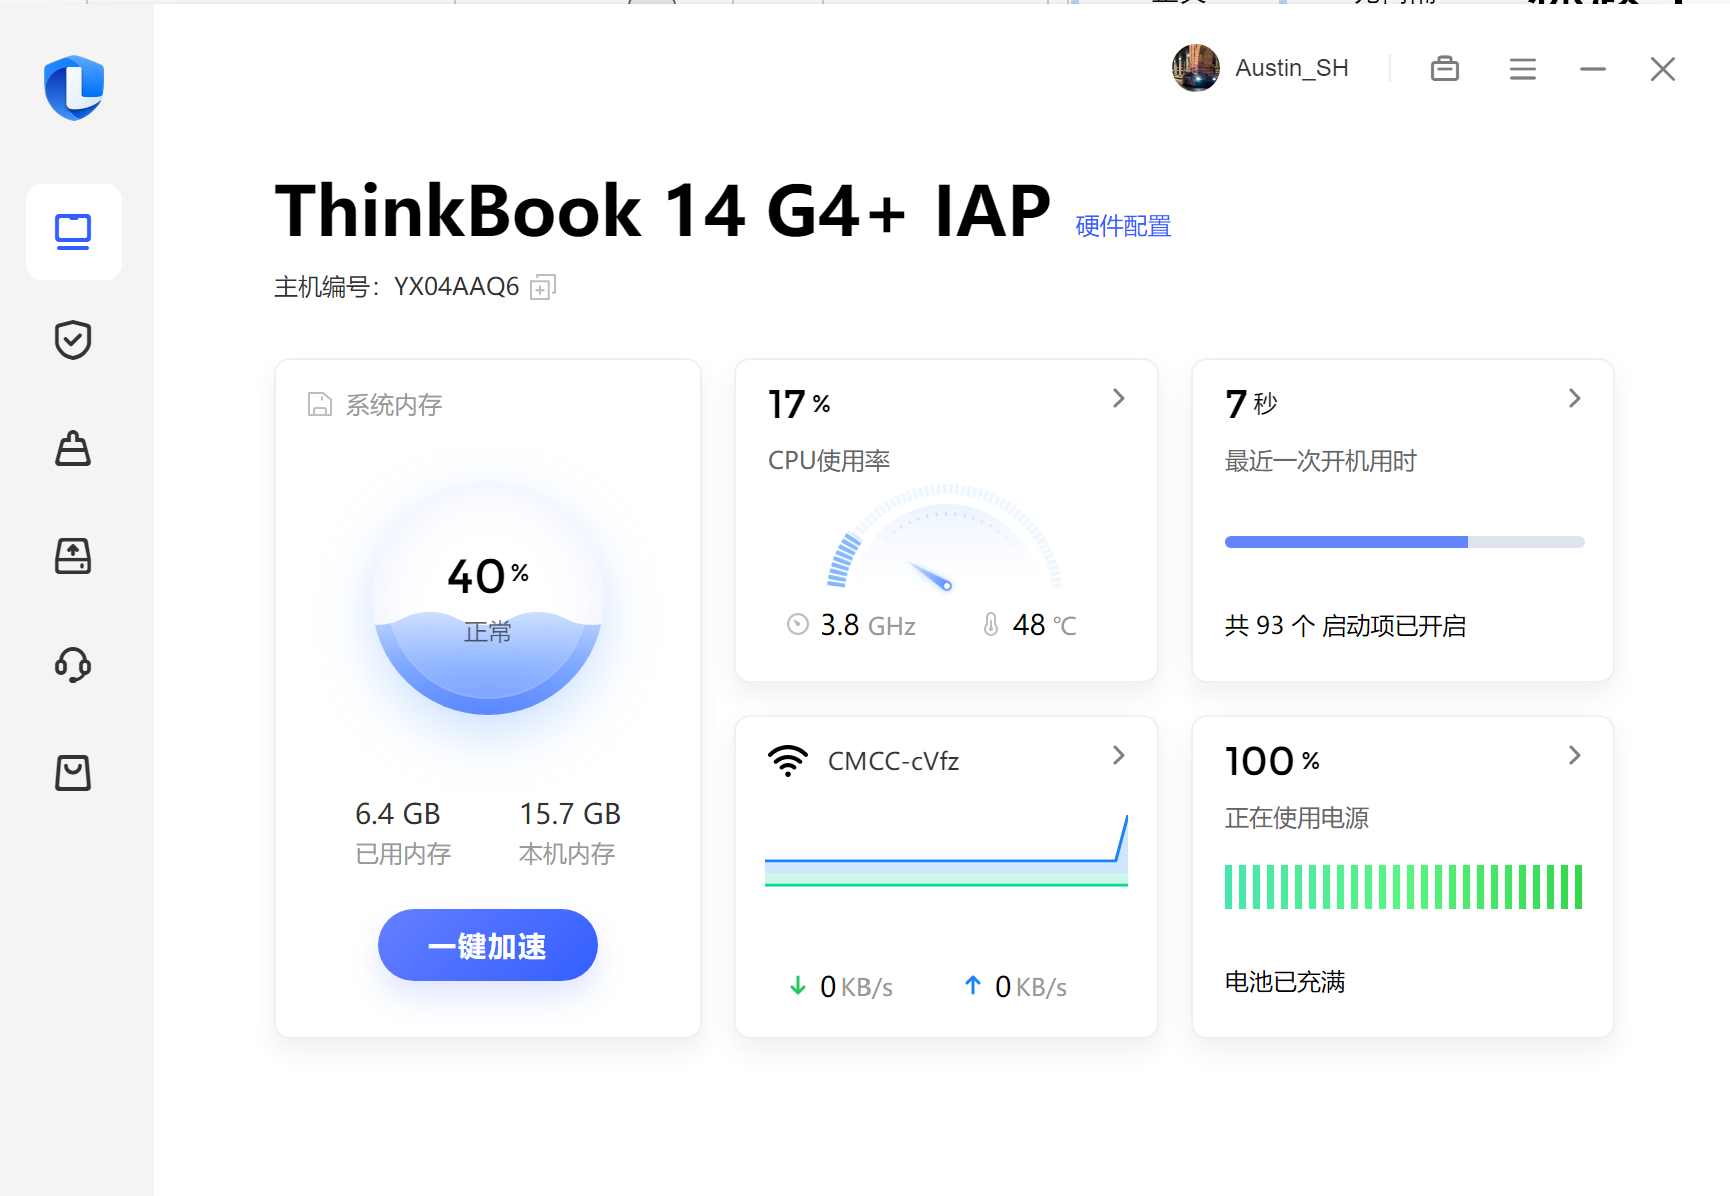Click the 3.8 GHz frequency value
1730x1196 pixels.
pyautogui.click(x=868, y=625)
